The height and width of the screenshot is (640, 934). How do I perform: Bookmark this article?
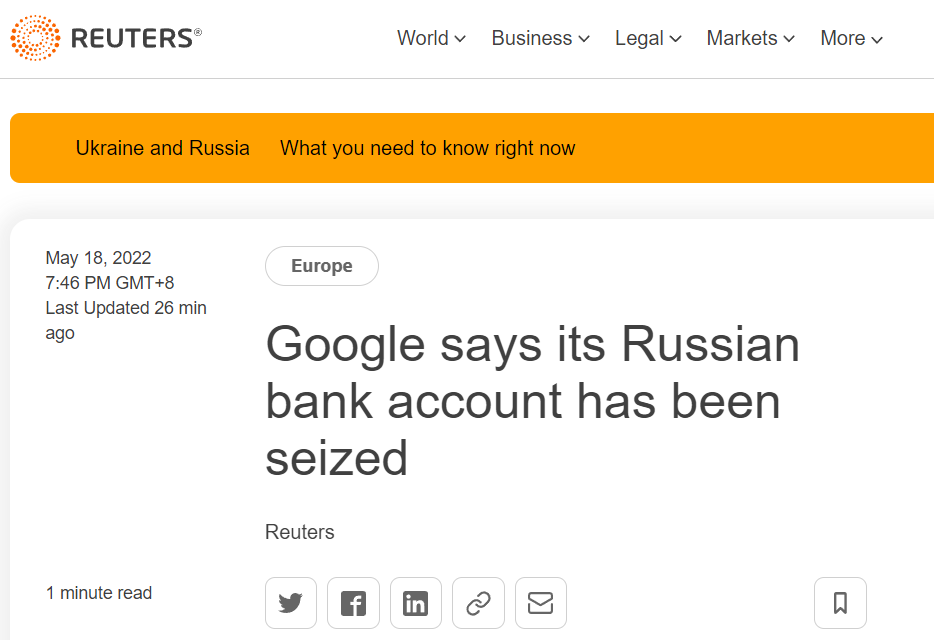tap(840, 602)
